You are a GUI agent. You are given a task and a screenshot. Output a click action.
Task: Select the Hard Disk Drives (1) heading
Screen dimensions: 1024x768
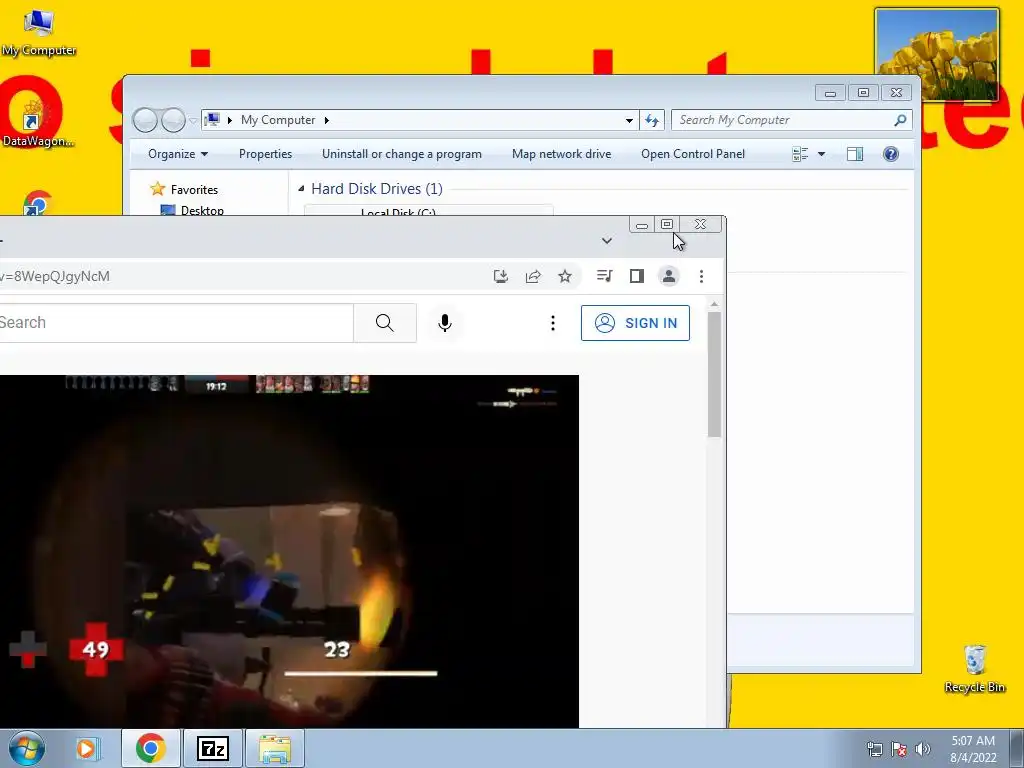(x=377, y=189)
